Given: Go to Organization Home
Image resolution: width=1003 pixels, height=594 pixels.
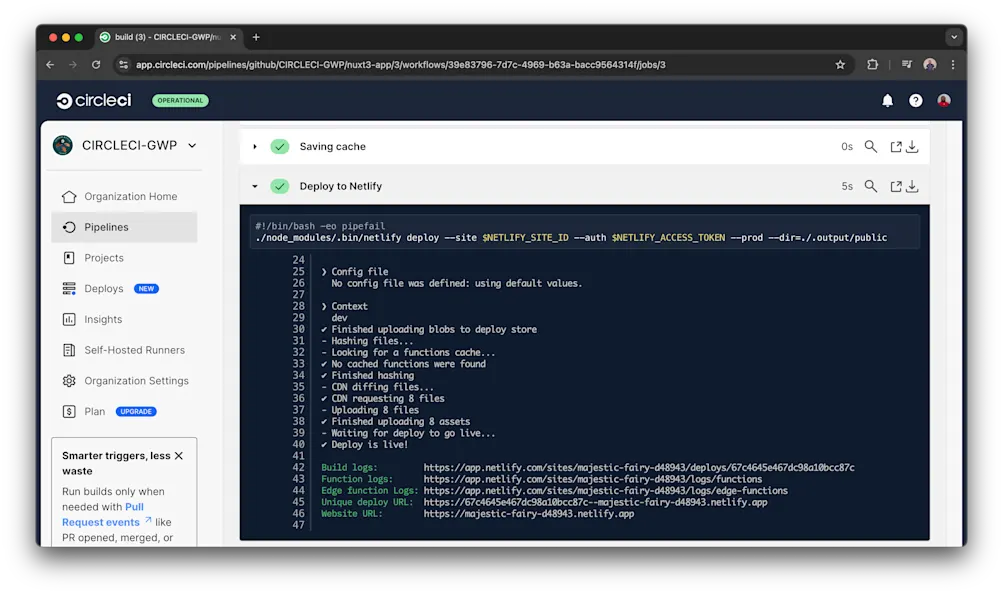Looking at the screenshot, I should pos(124,196).
